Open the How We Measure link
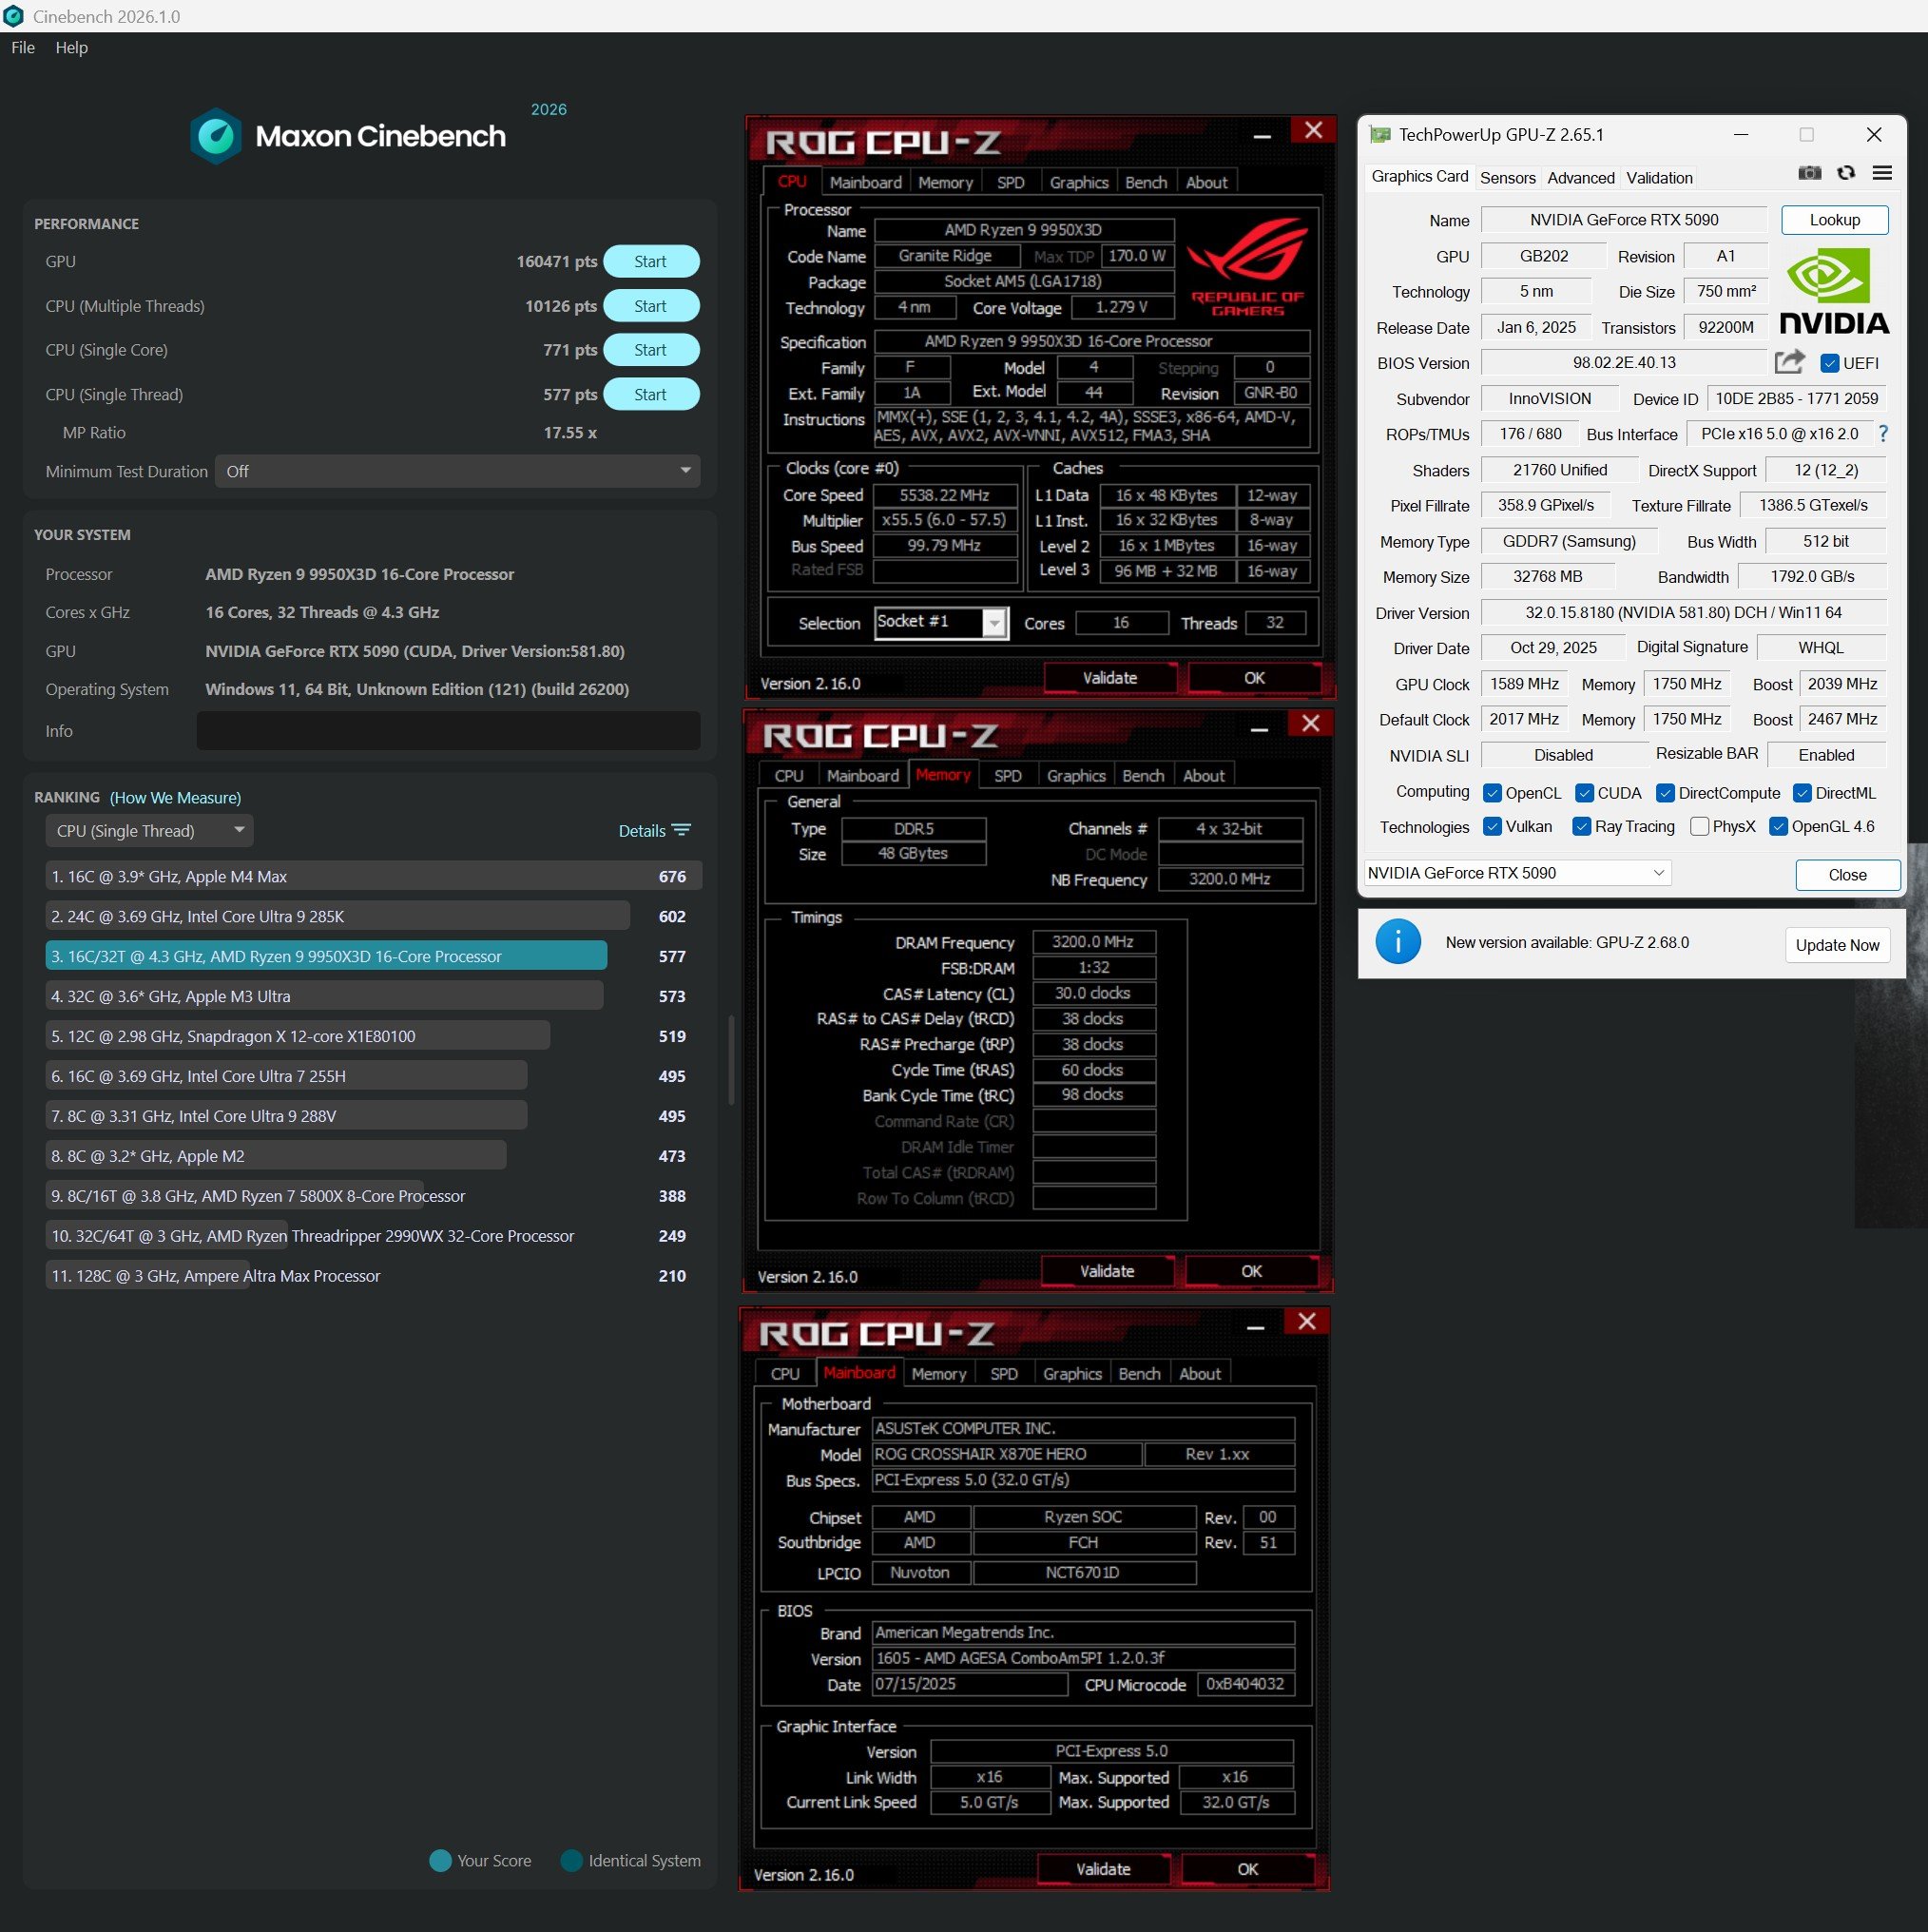Viewport: 1928px width, 1932px height. (x=175, y=797)
